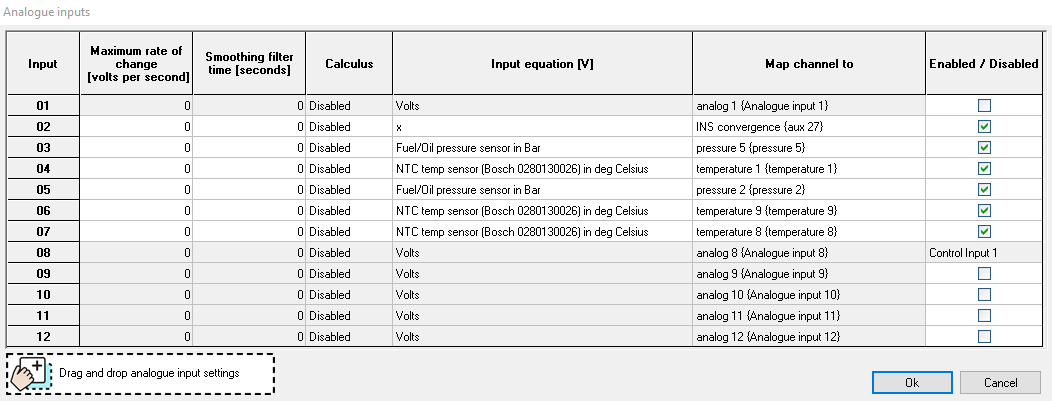Open input 03 map channel pressure 5 cell
This screenshot has height=401, width=1052.
point(808,148)
